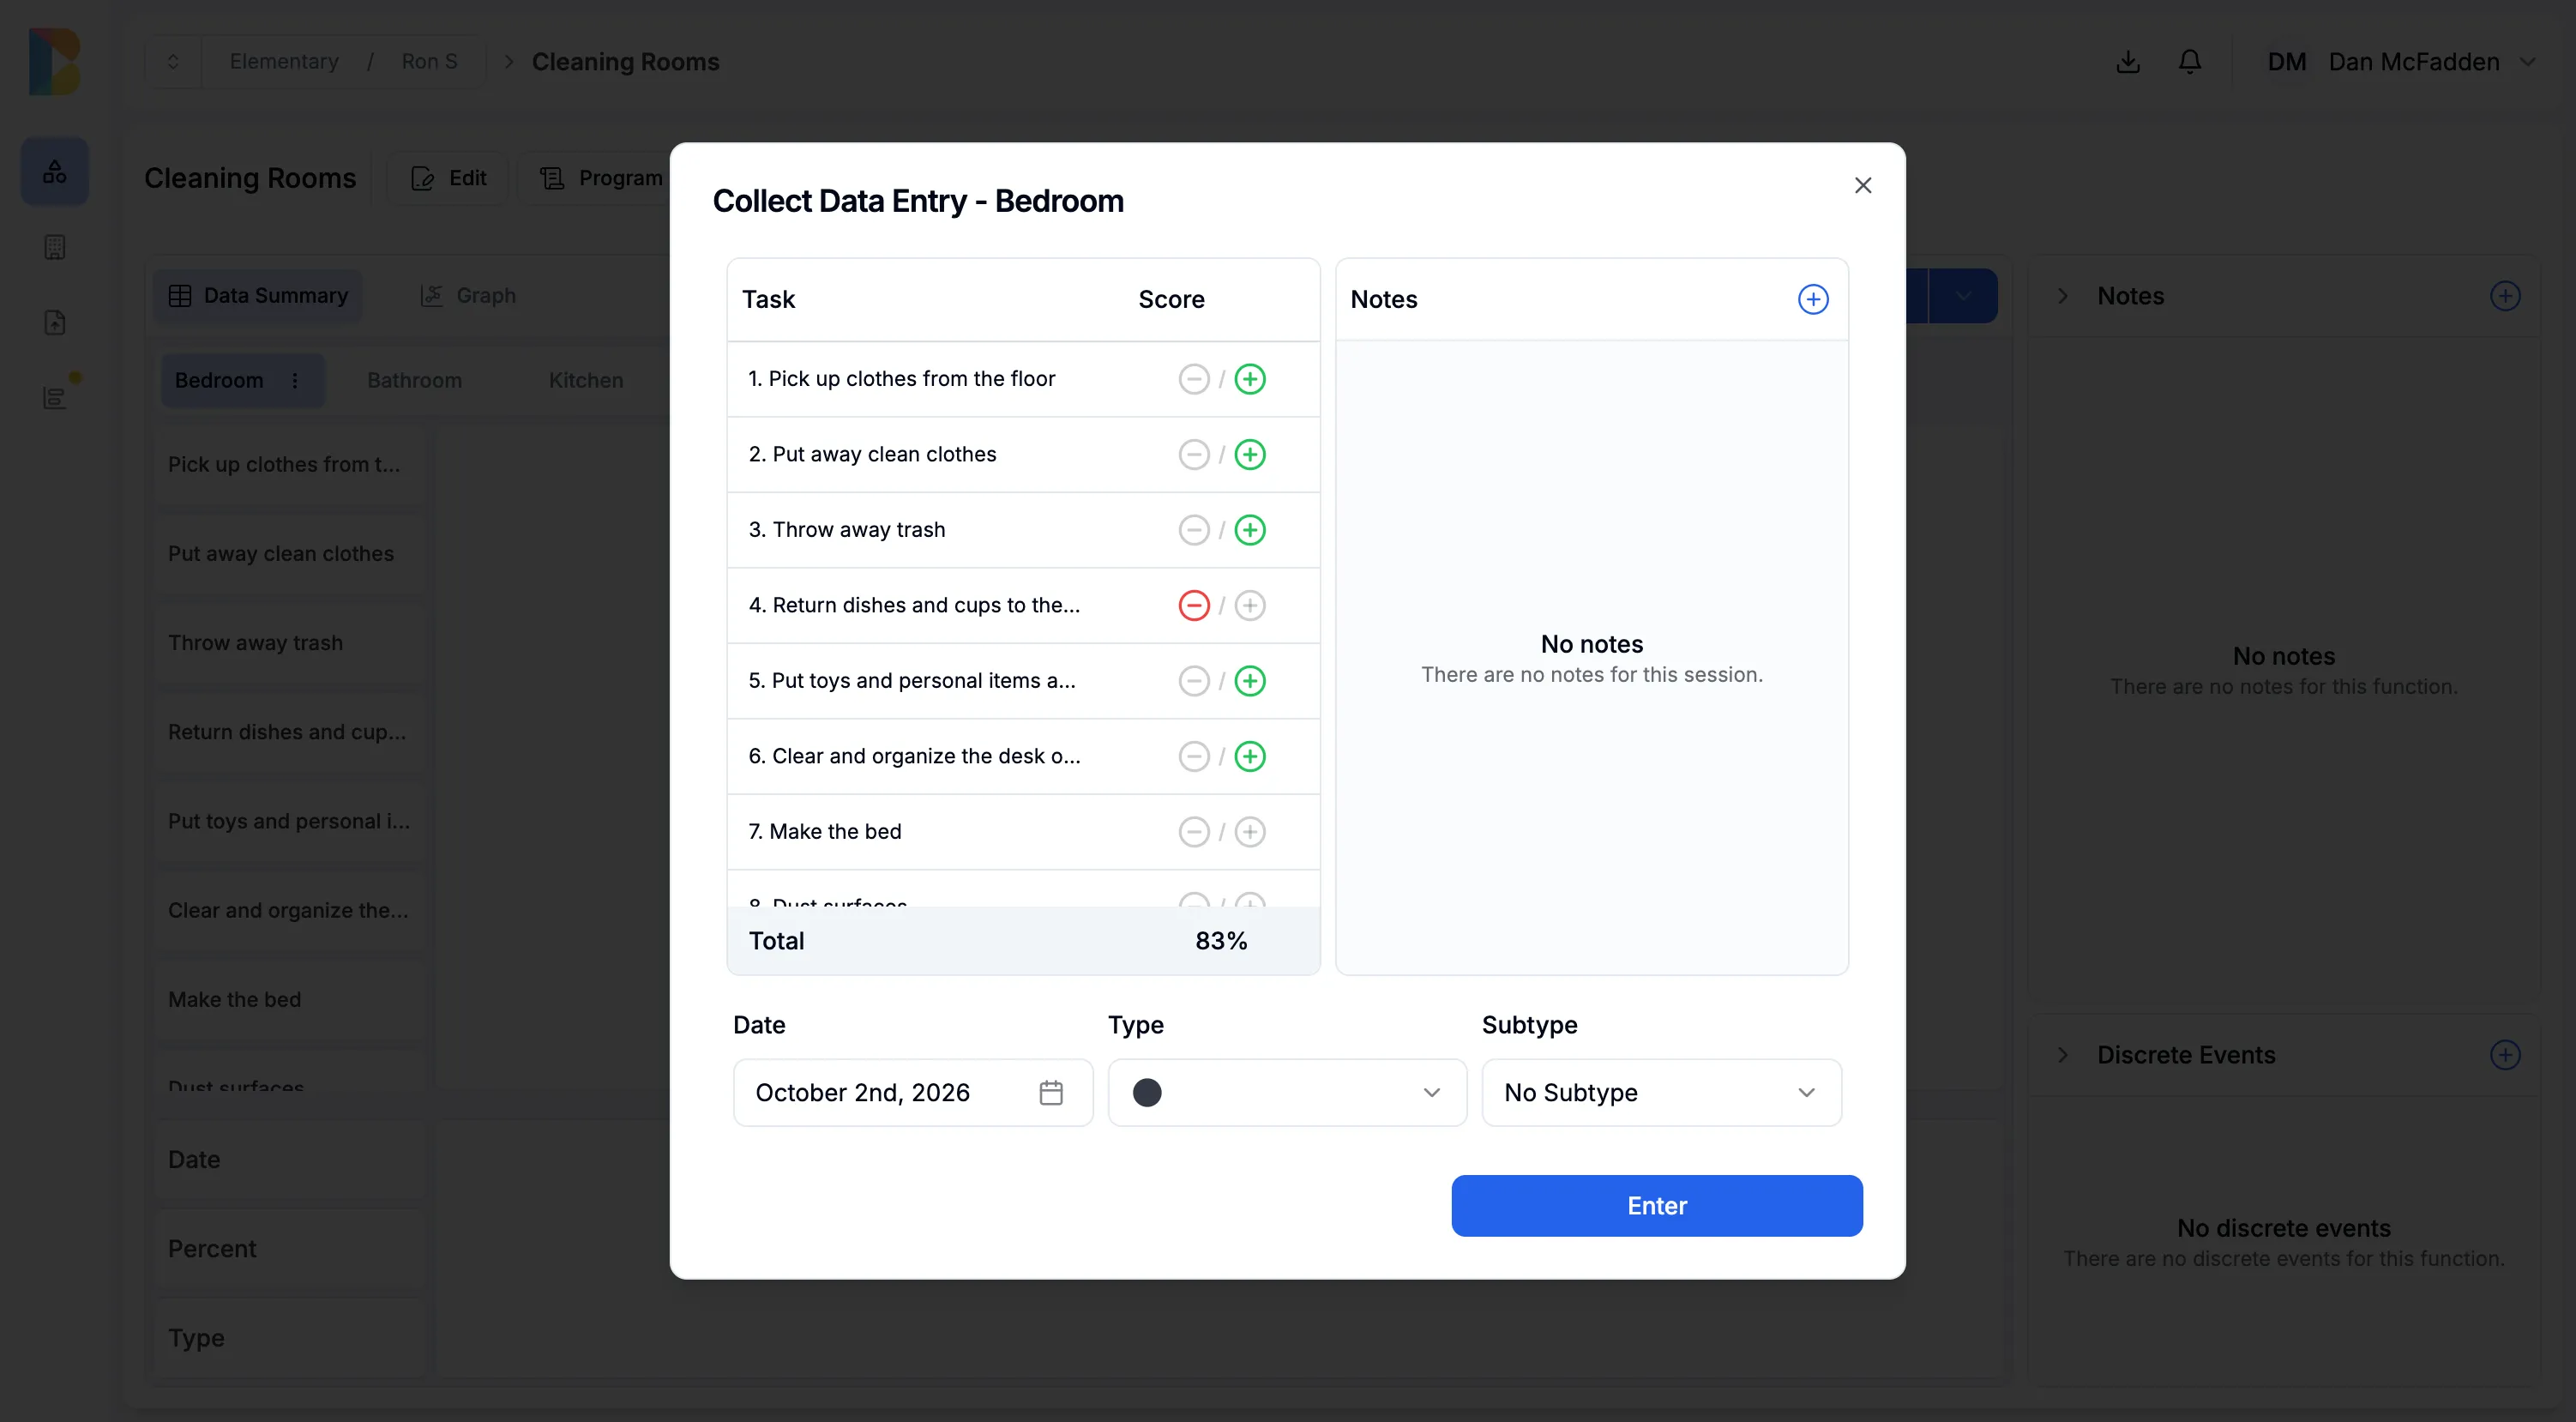Mark minus for Clear and organize the desk
Screen dimensions: 2576x1422
1194,757
